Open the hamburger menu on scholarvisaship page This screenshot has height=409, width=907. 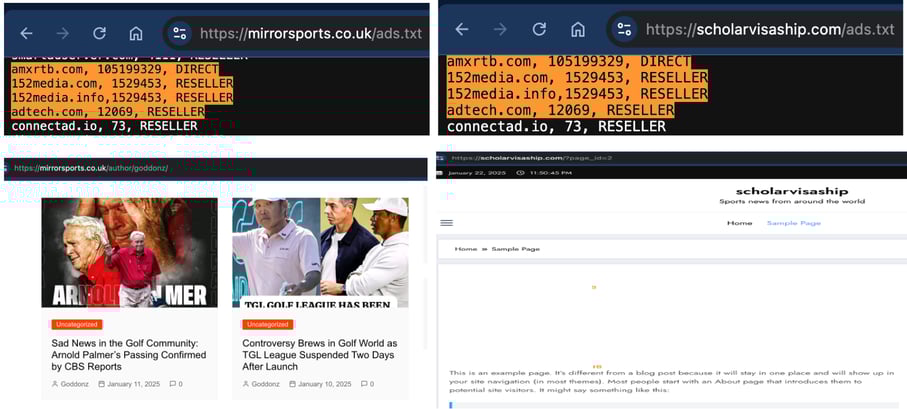(446, 223)
